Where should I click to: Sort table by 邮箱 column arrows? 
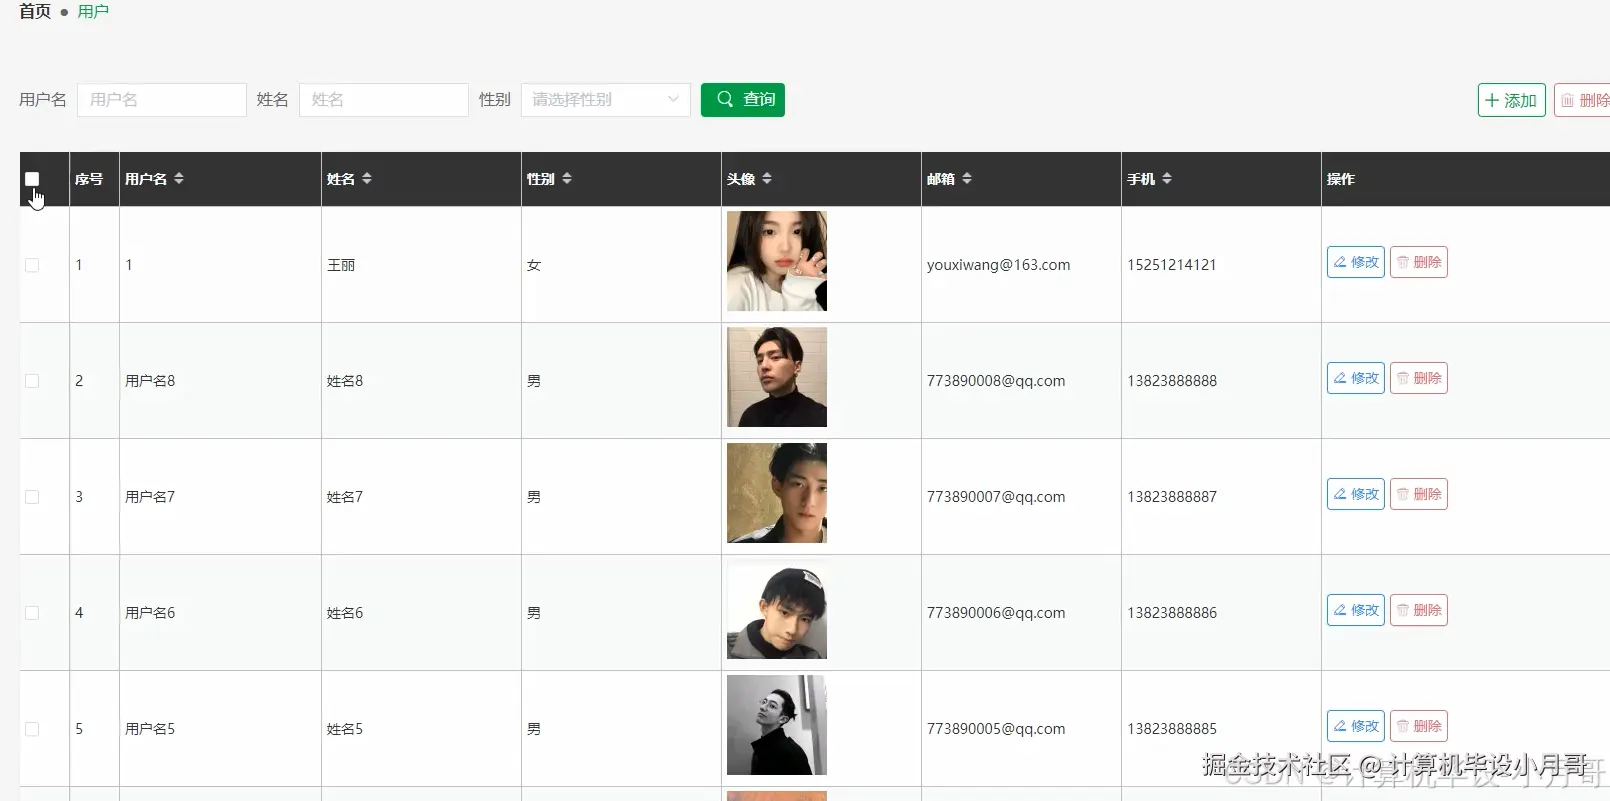[x=967, y=178]
